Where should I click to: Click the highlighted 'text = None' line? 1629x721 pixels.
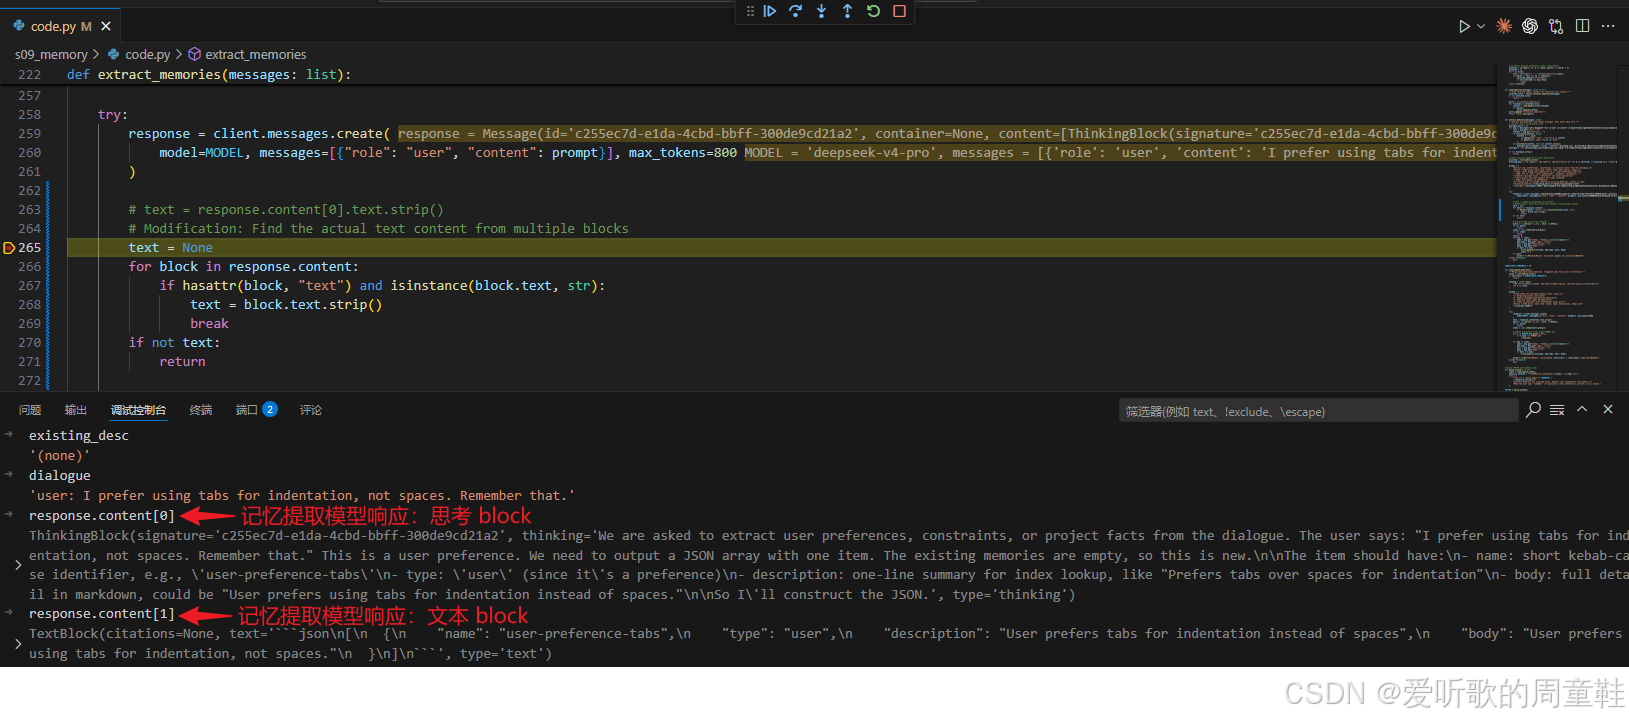[171, 248]
